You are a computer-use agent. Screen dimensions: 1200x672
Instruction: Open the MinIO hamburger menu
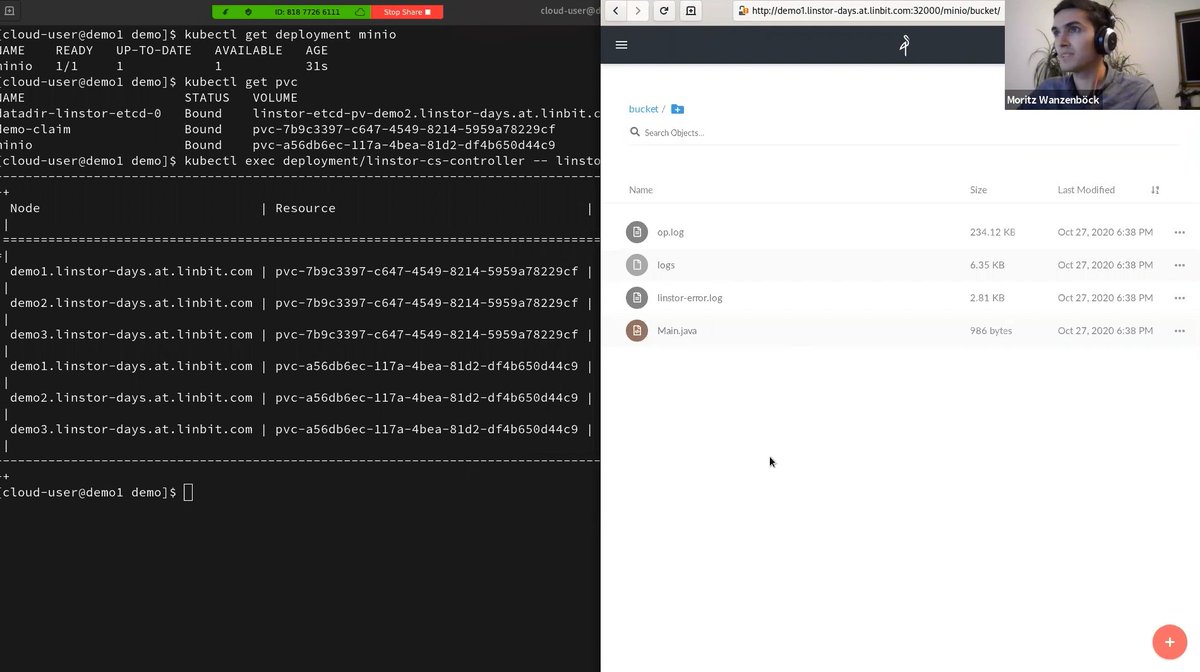coord(622,45)
